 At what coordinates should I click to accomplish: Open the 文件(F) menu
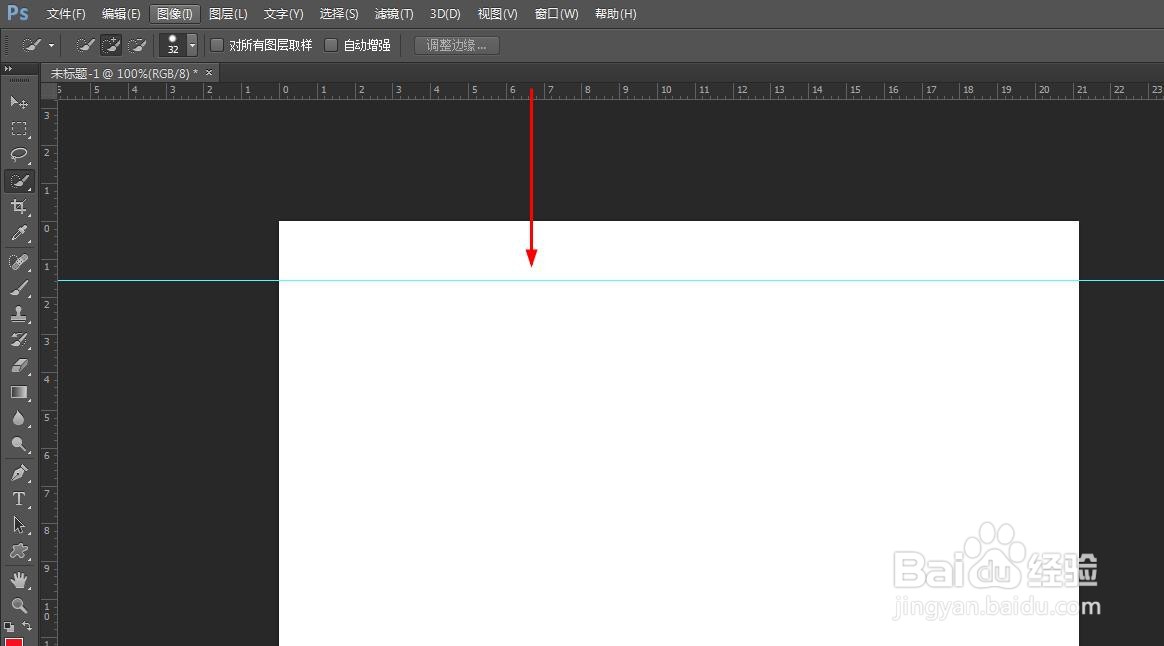(x=66, y=14)
